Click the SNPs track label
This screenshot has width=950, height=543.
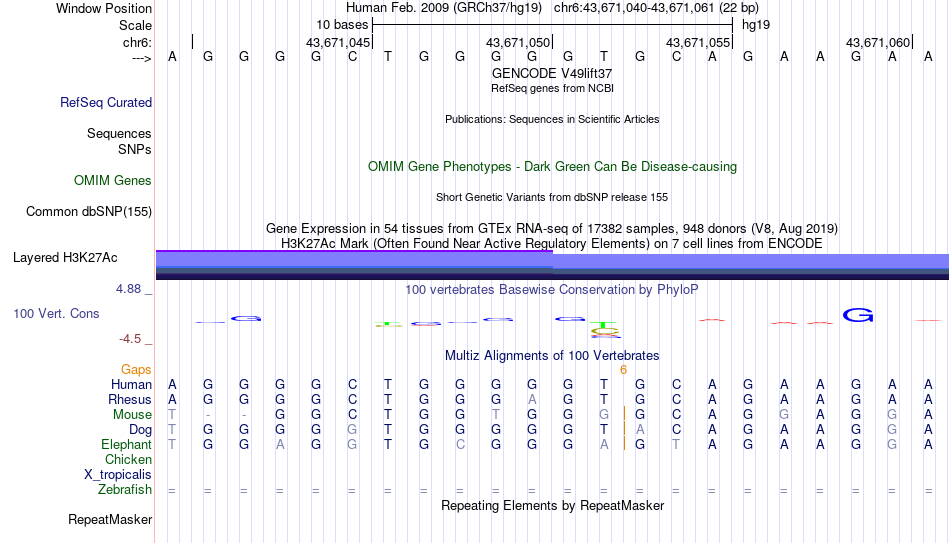[x=135, y=149]
